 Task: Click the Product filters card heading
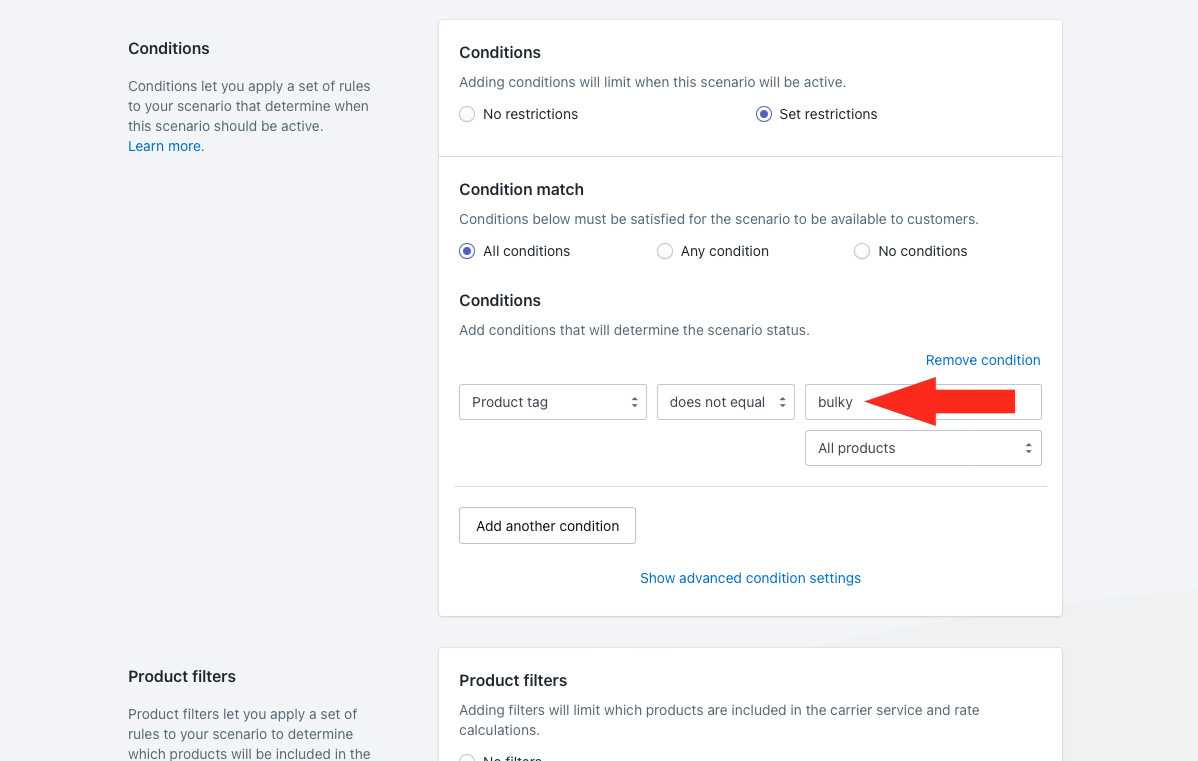point(513,680)
